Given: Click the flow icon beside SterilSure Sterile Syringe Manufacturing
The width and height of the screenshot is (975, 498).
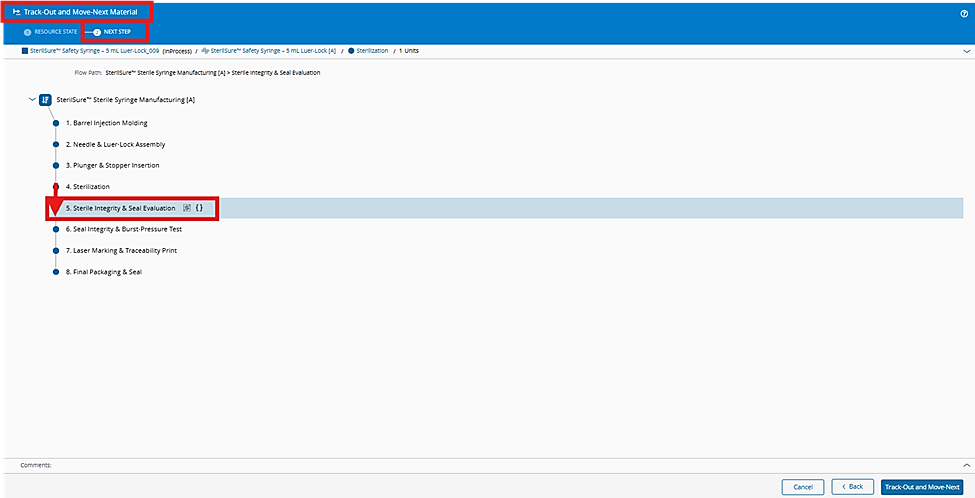Looking at the screenshot, I should pyautogui.click(x=45, y=99).
